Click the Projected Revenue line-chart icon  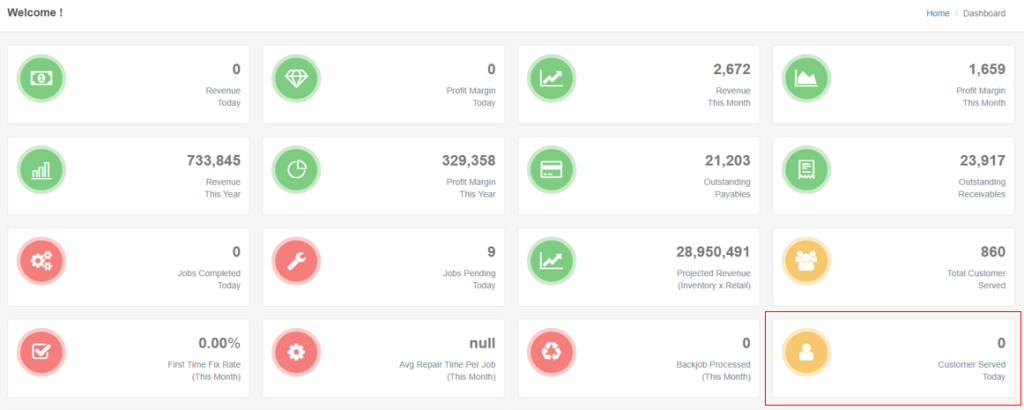551,261
